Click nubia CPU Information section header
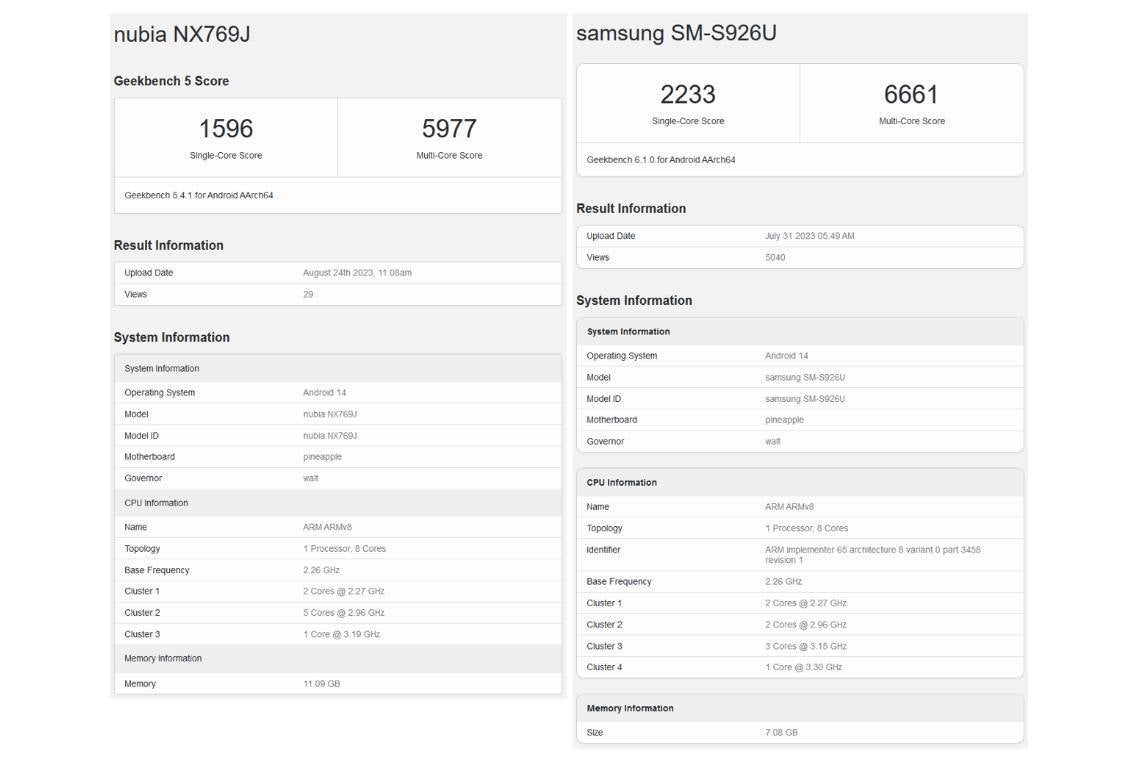The image size is (1140, 760). point(338,503)
